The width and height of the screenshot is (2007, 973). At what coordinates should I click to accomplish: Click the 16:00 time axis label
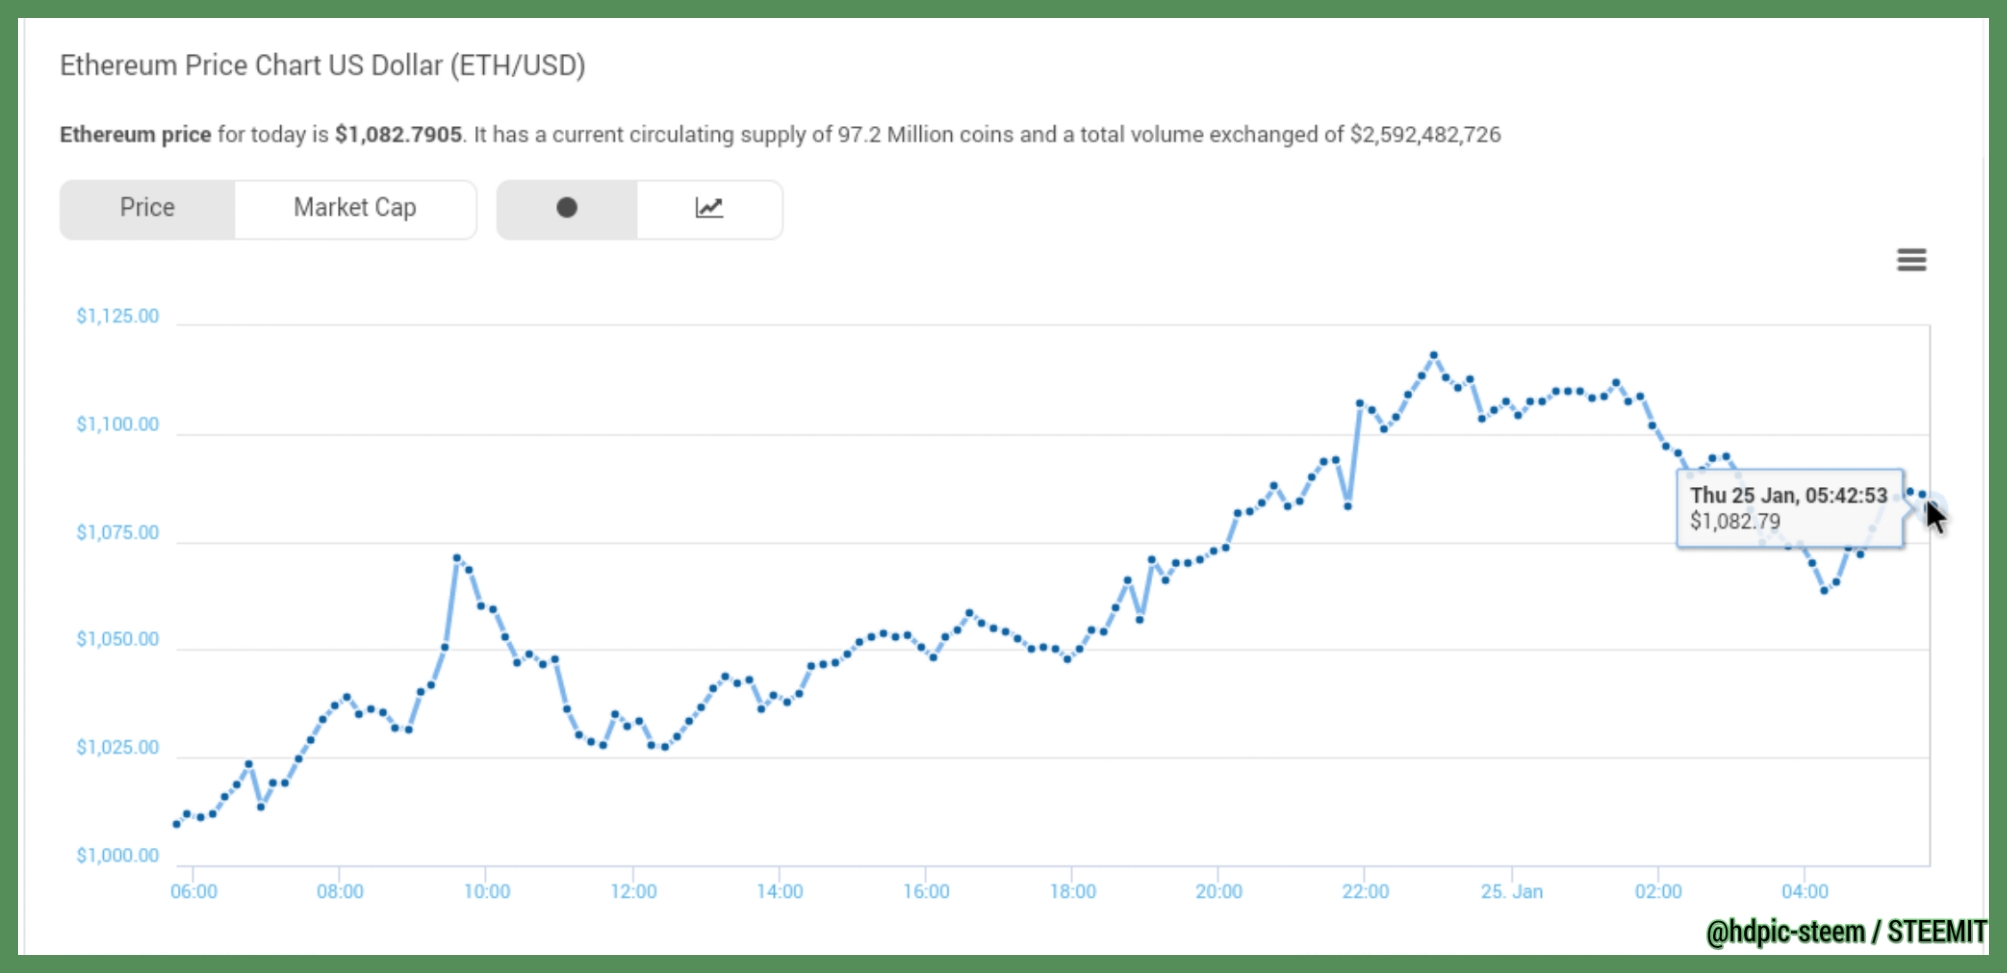926,891
